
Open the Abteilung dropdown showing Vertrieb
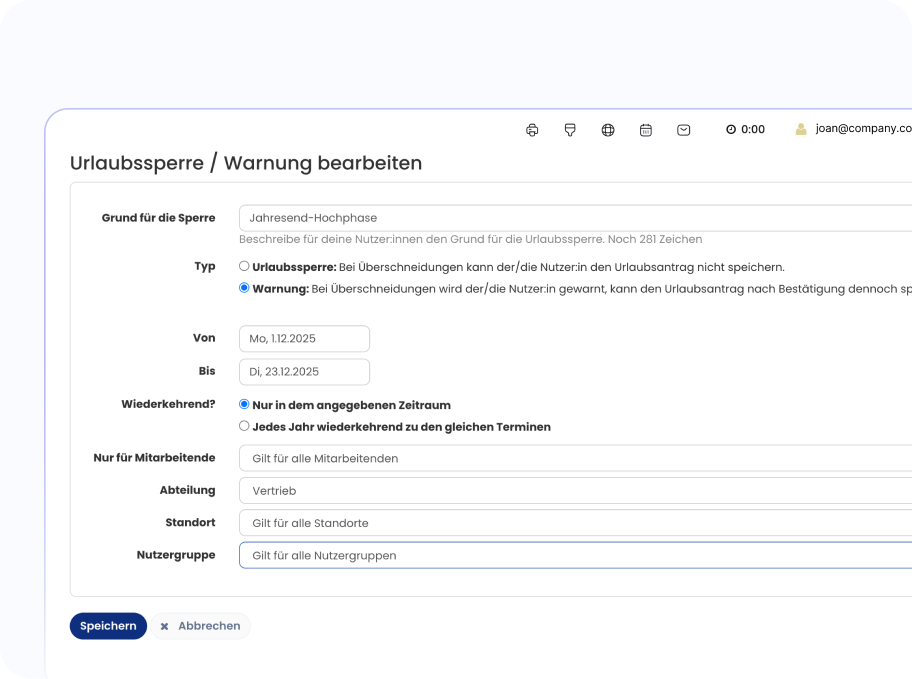point(575,490)
